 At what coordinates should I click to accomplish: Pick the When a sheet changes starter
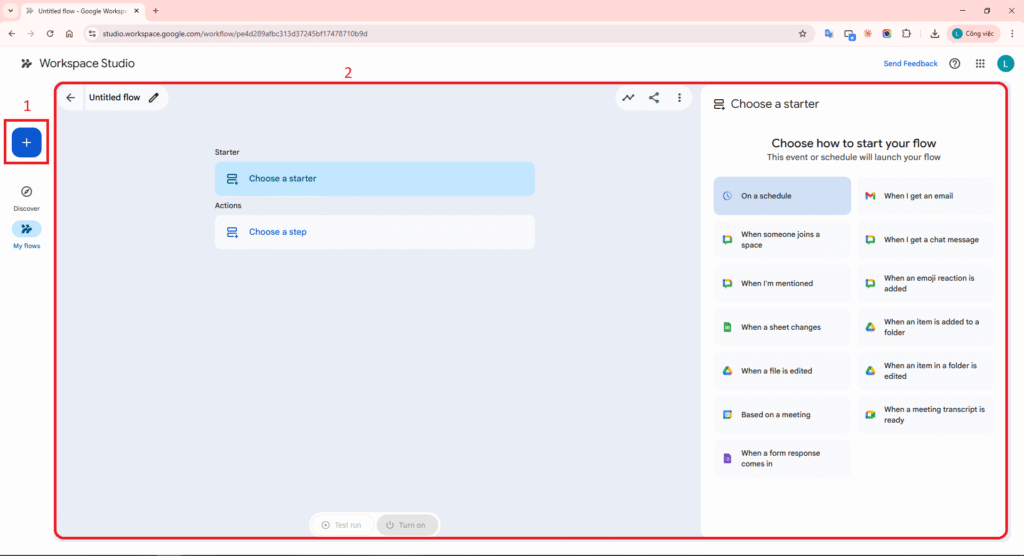782,327
